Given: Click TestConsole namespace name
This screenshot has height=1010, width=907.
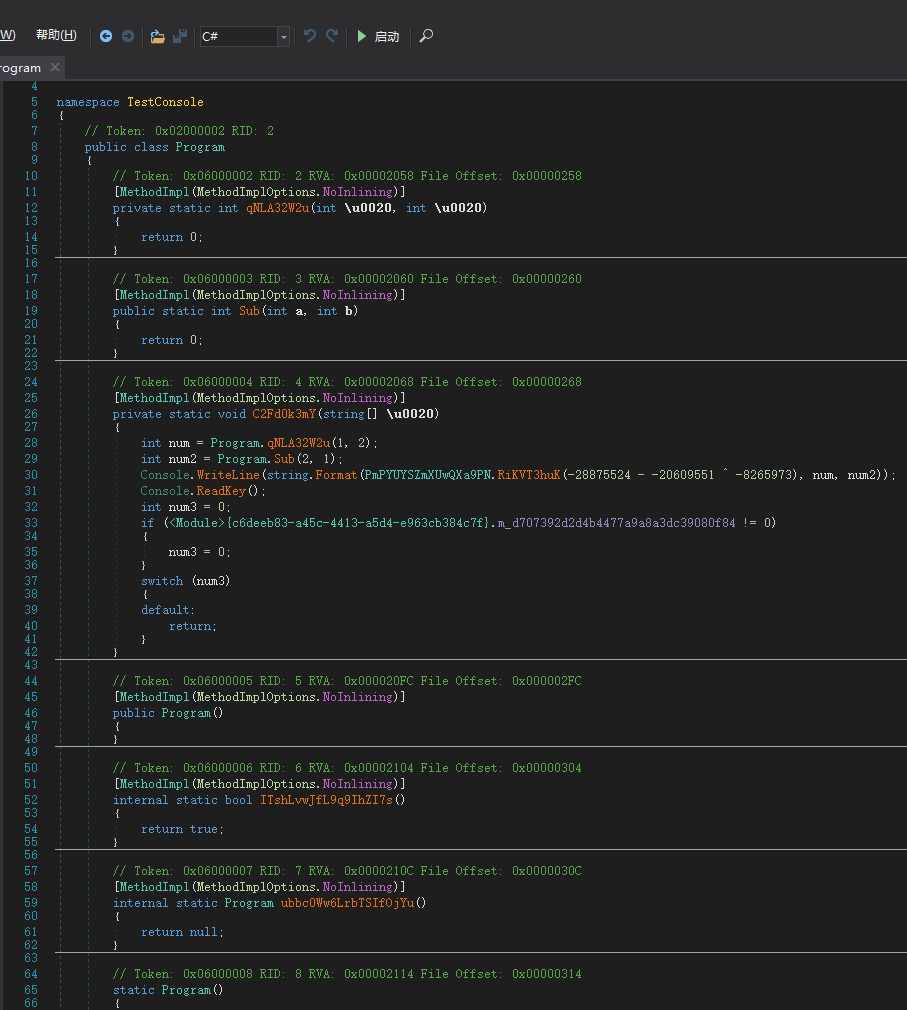Looking at the screenshot, I should [164, 102].
